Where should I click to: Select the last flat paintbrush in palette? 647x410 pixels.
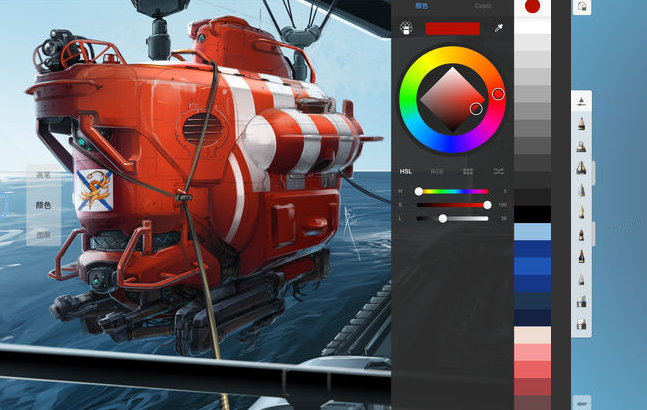click(x=581, y=324)
